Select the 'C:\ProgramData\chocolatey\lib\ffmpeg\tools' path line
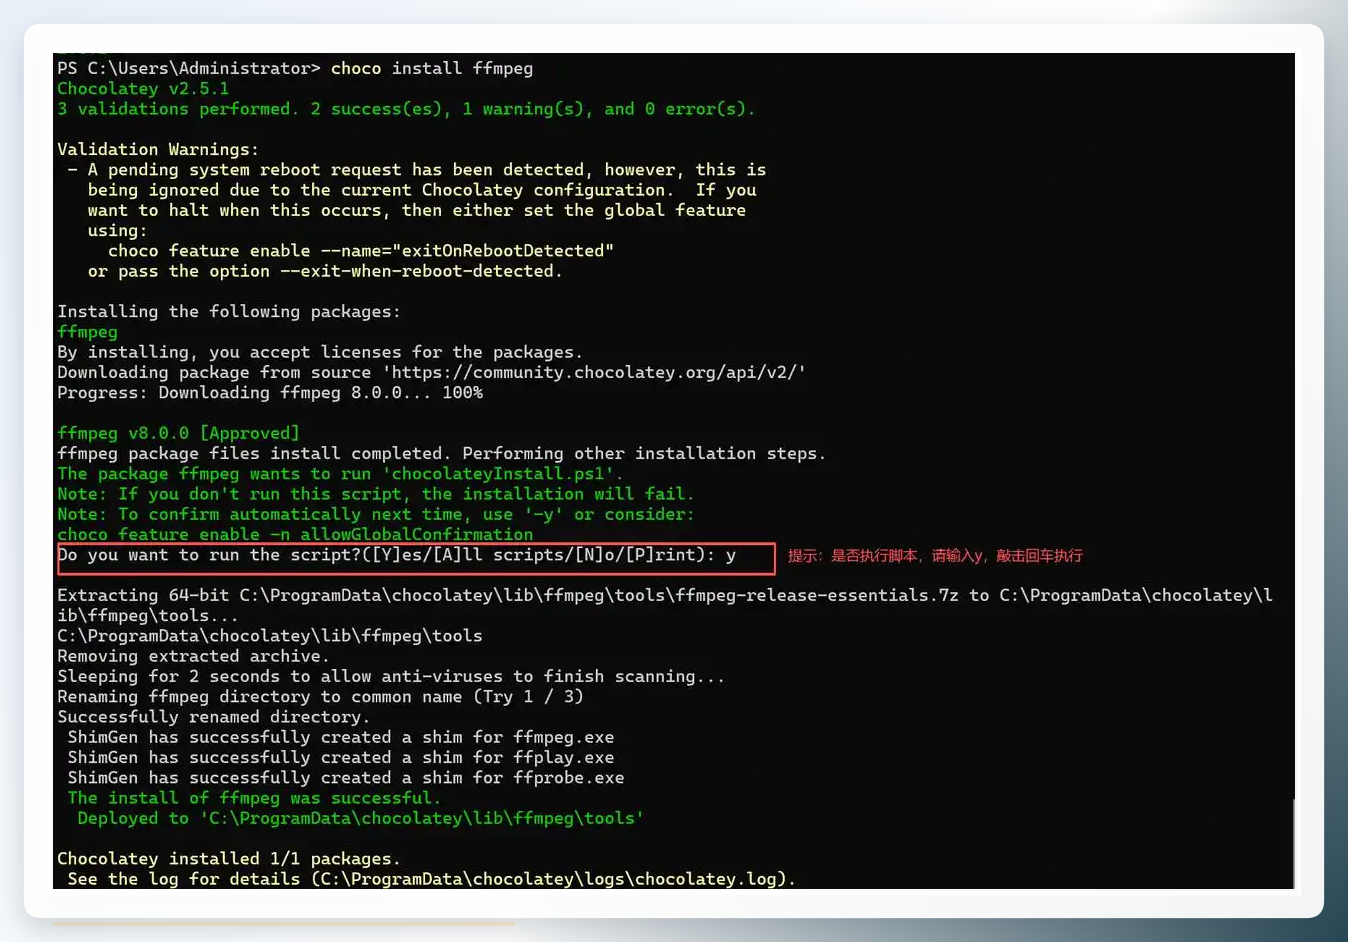1348x942 pixels. 270,636
